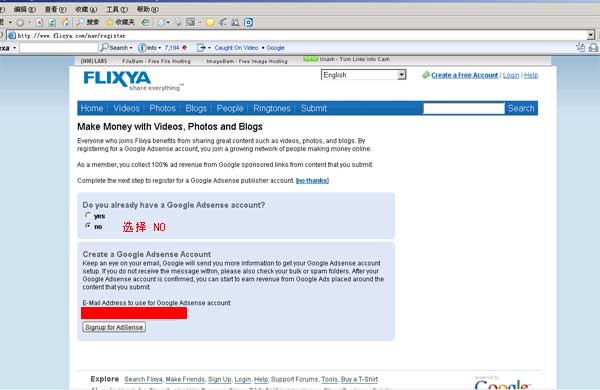Click the page icon in address bar
Image resolution: width=600 pixels, height=390 pixels.
coord(12,35)
